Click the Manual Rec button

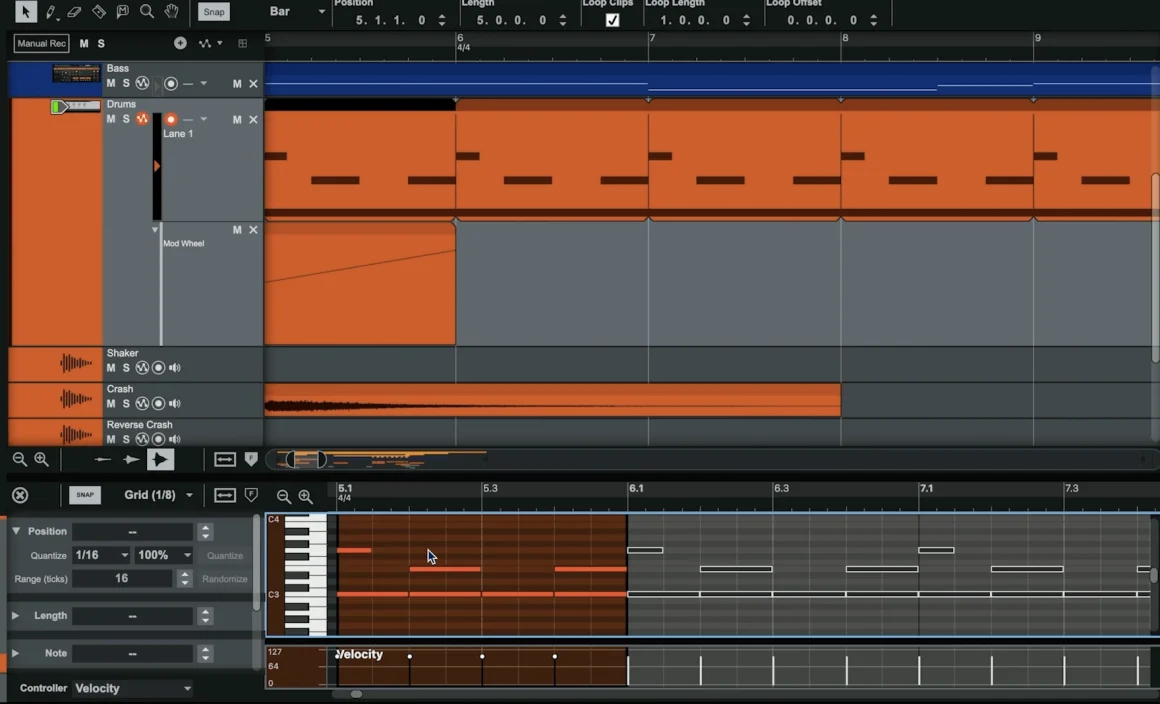40,43
